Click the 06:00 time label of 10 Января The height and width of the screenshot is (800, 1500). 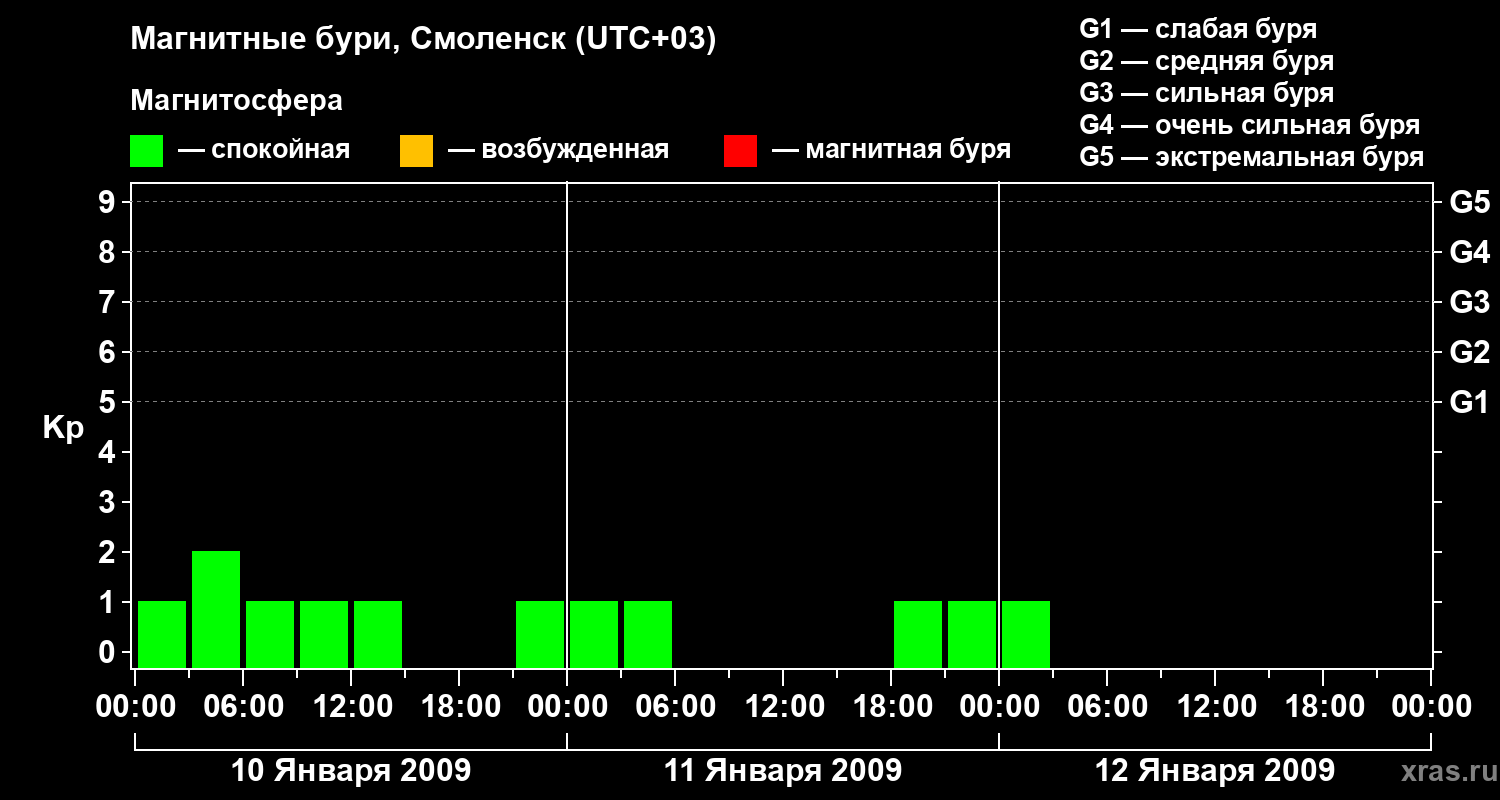[243, 707]
